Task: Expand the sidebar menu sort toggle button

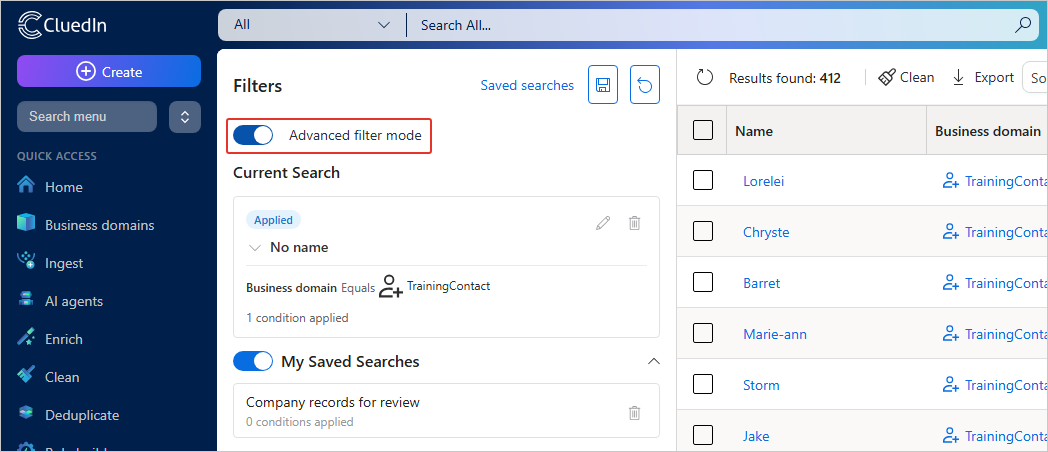Action: [184, 117]
